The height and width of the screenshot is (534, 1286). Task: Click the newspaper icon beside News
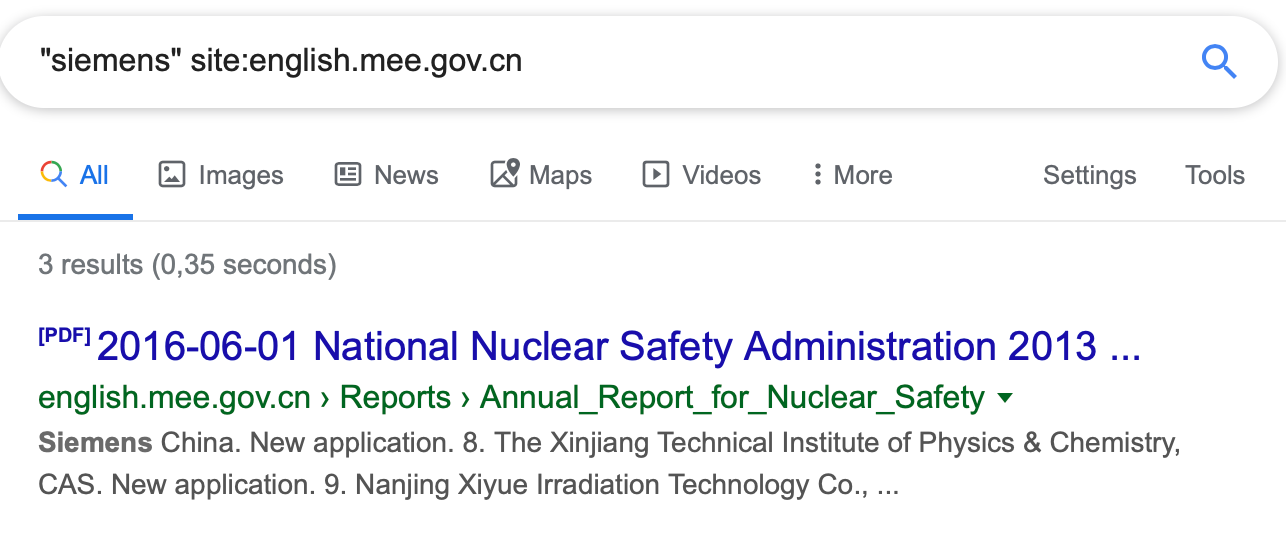point(348,175)
